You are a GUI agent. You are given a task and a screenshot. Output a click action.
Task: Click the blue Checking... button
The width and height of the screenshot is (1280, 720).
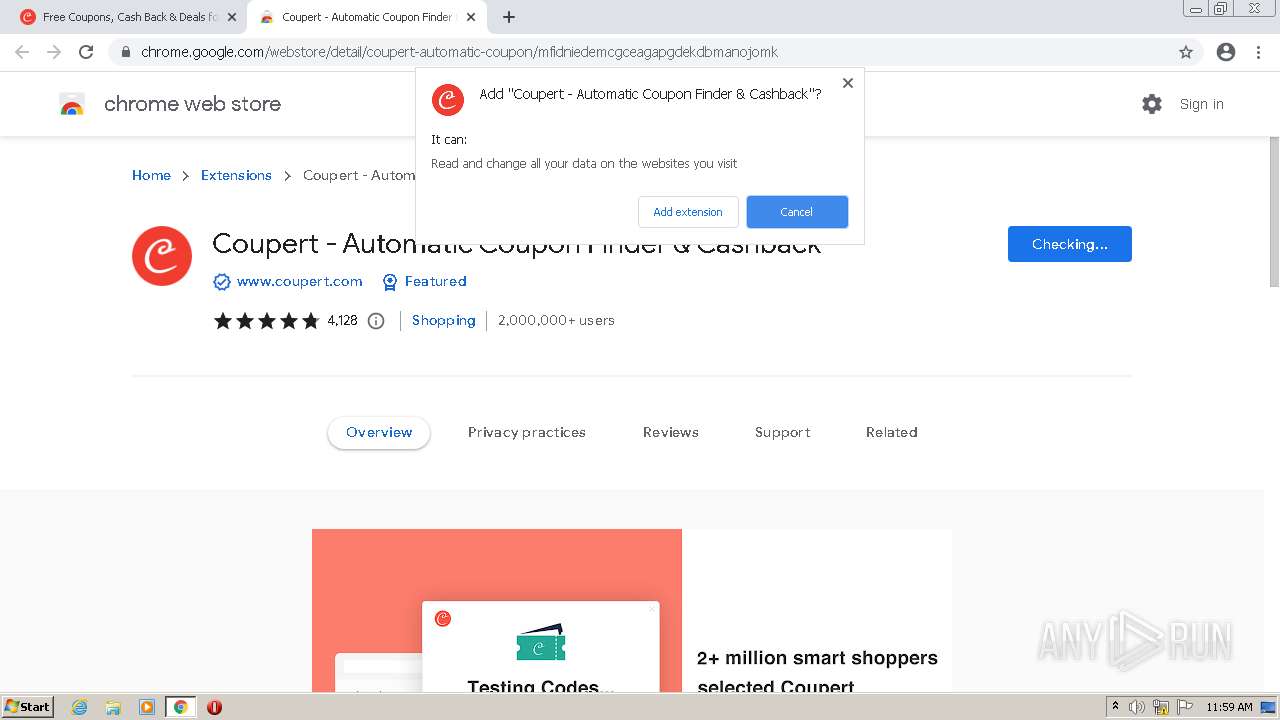(x=1070, y=244)
